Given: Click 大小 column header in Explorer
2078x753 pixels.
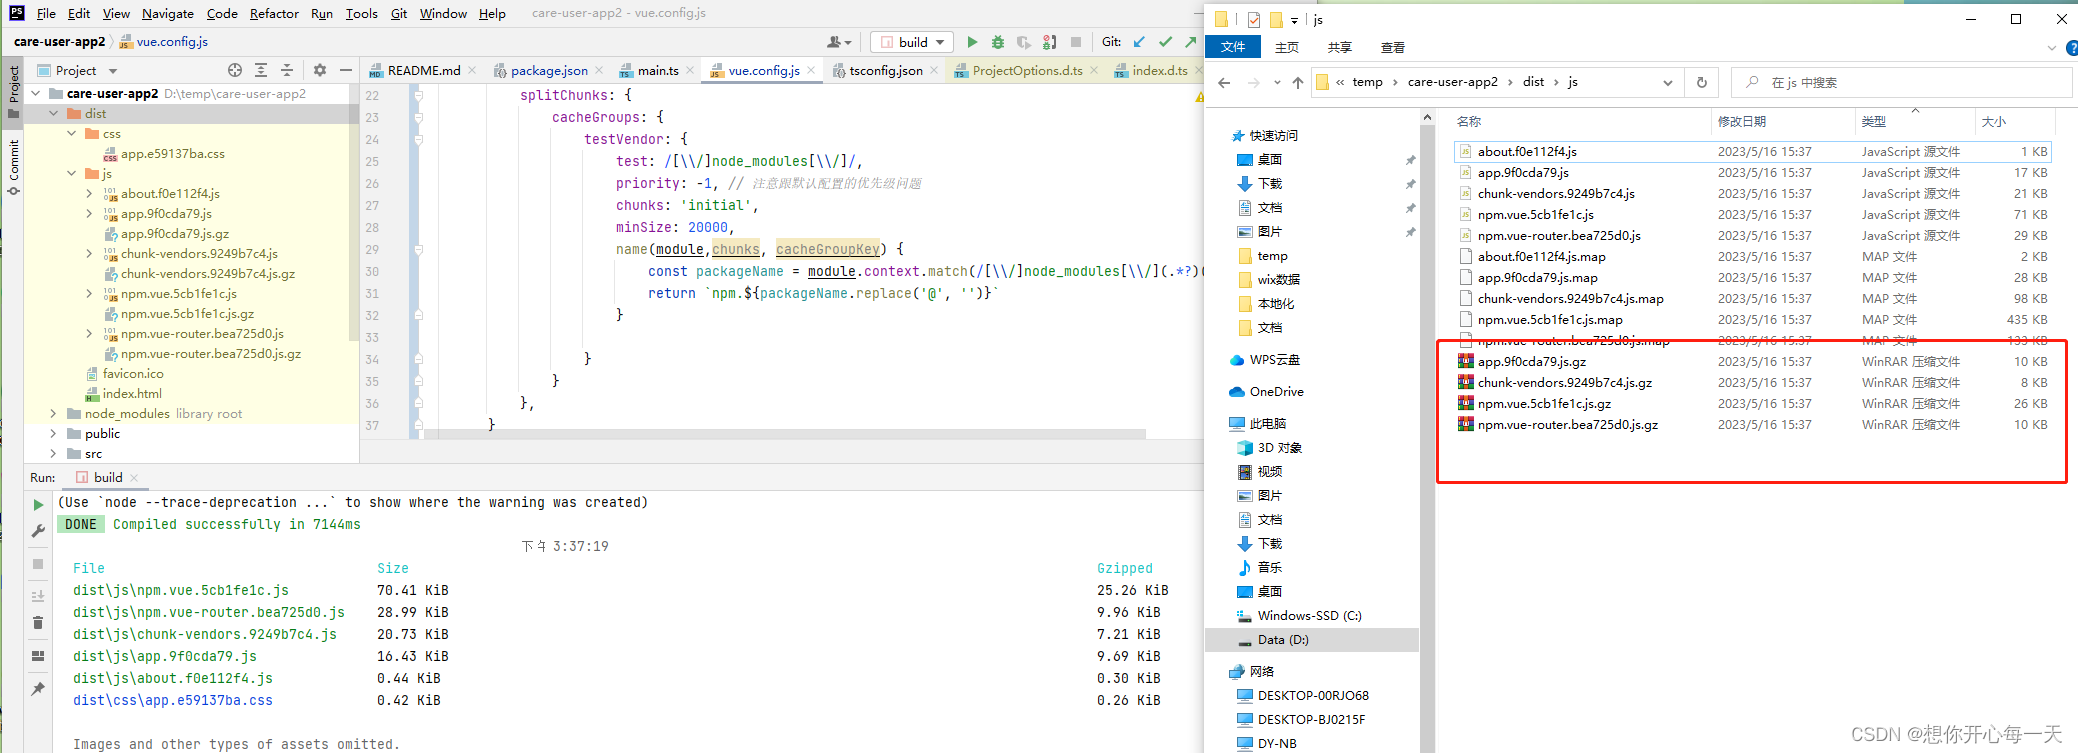Looking at the screenshot, I should tap(1994, 122).
